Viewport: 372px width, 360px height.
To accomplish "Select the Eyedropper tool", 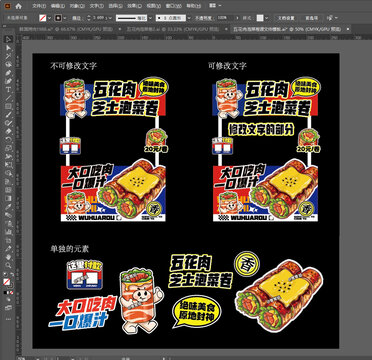I will pos(8,207).
